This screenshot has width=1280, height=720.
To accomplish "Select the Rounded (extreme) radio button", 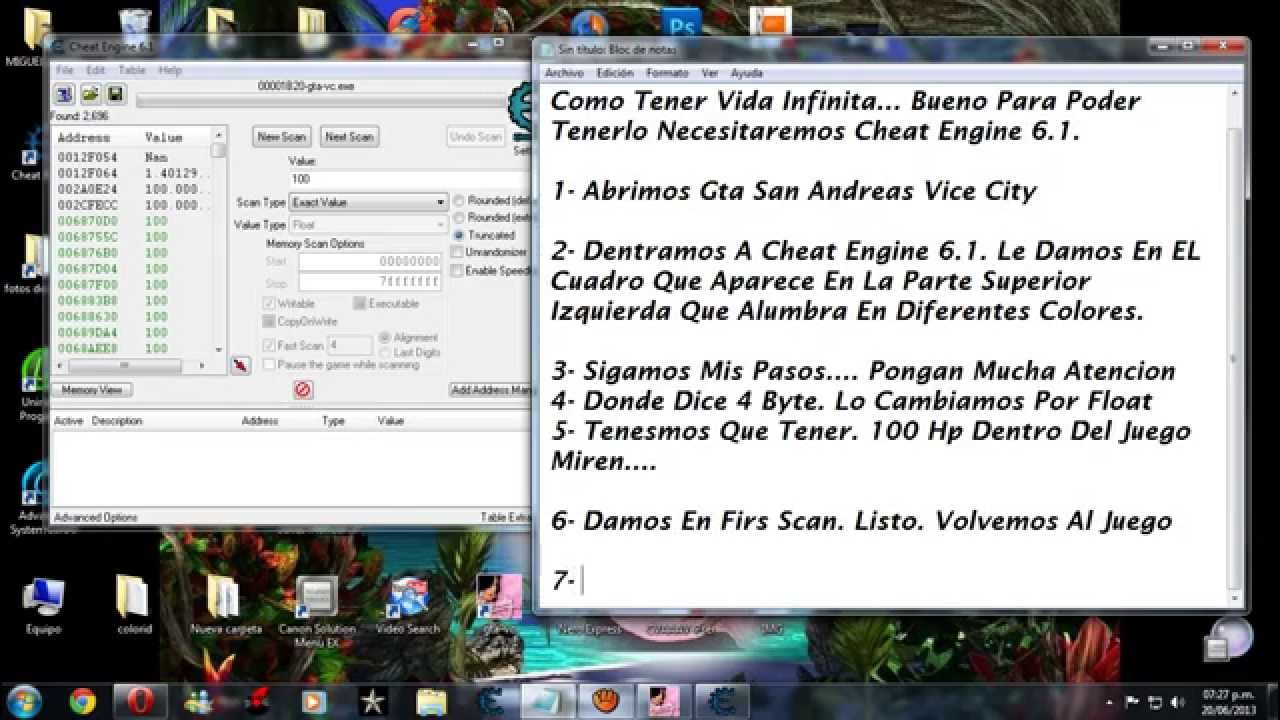I will [x=459, y=218].
